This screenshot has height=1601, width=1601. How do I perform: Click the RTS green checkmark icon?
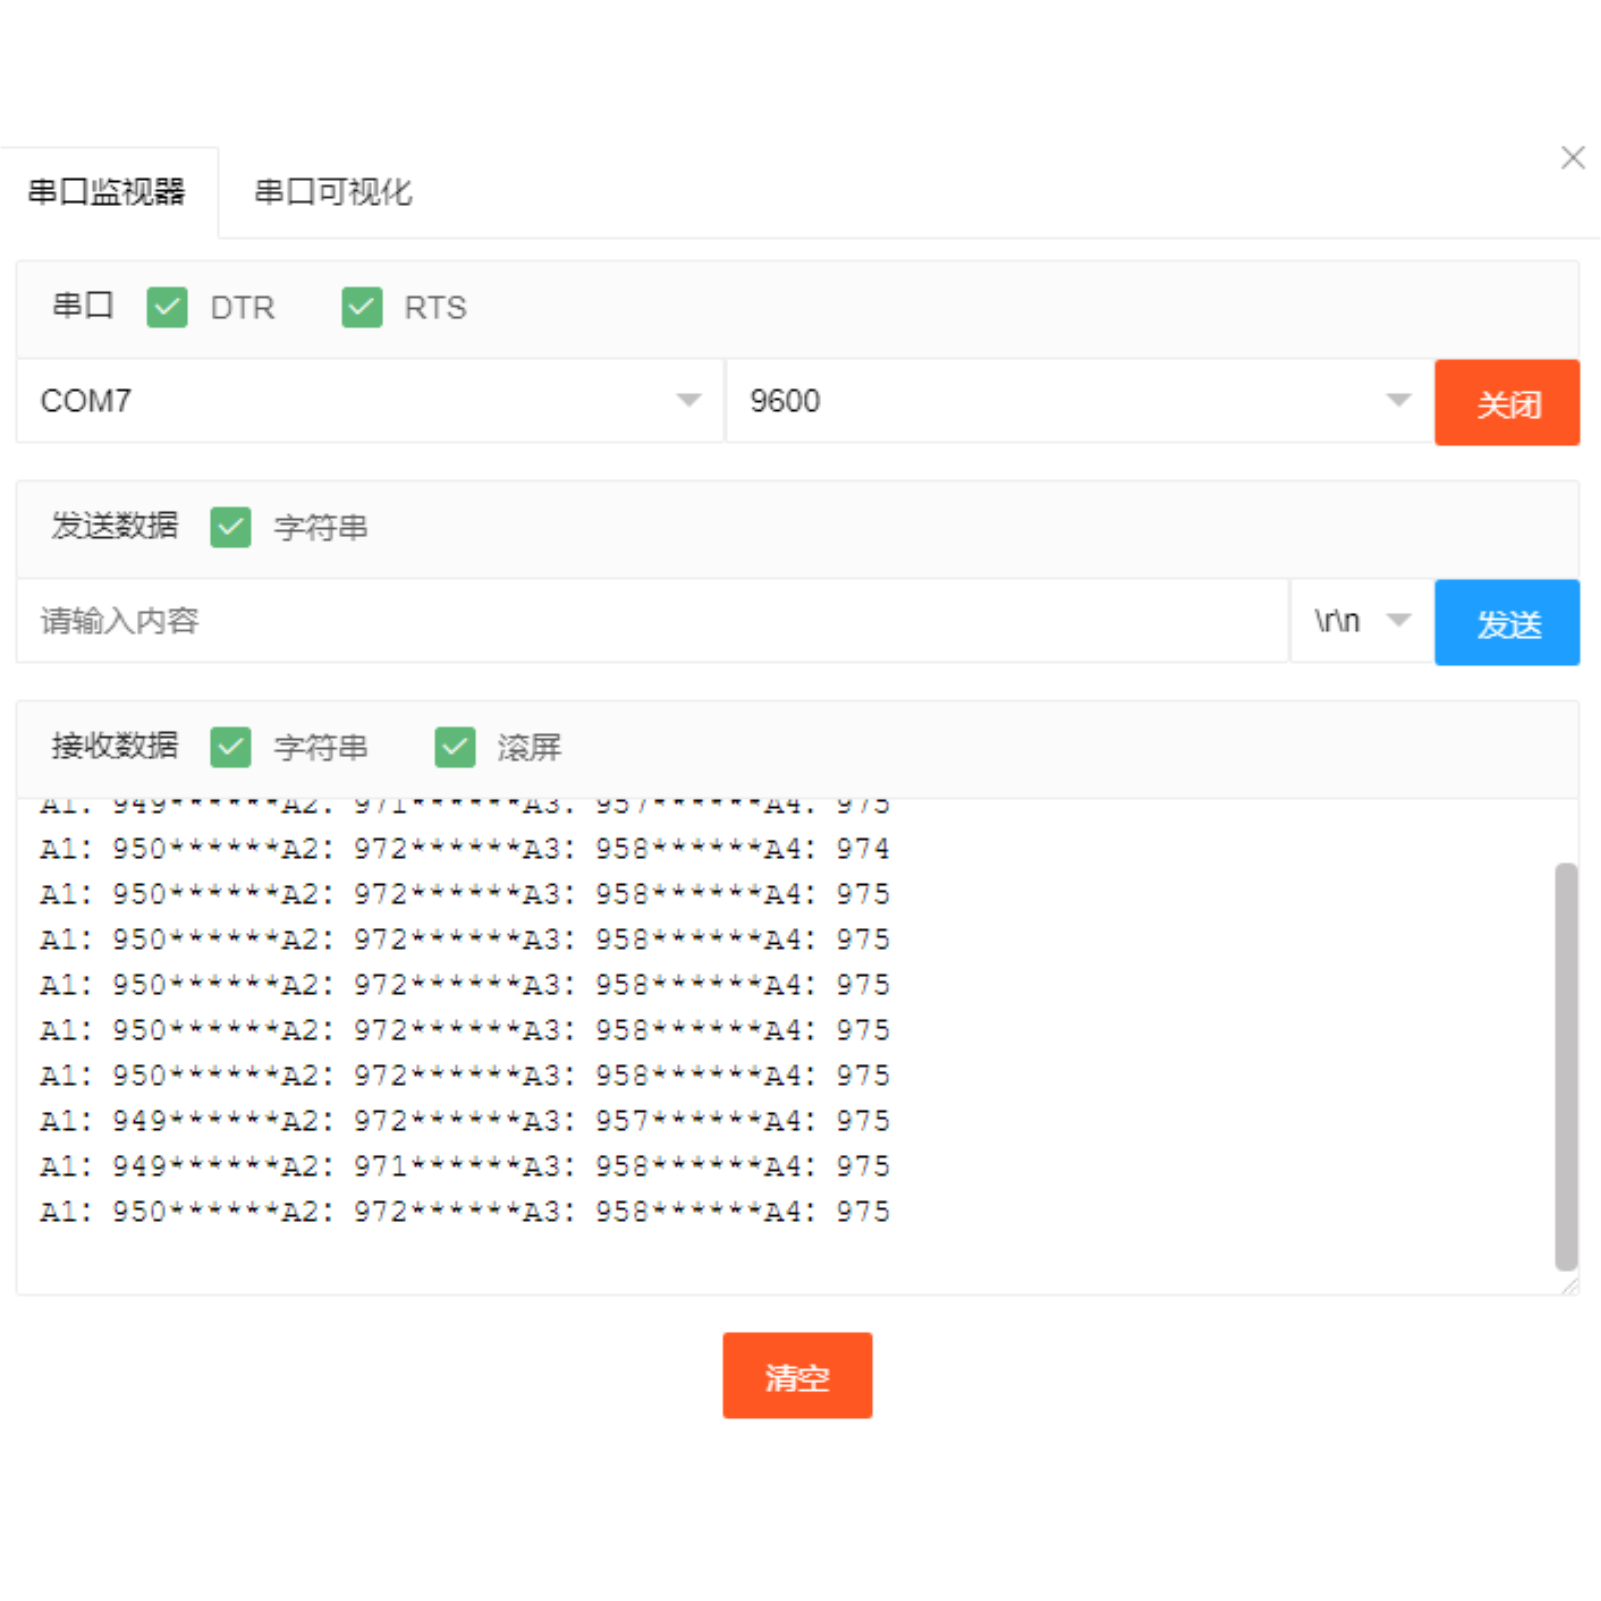coord(361,308)
